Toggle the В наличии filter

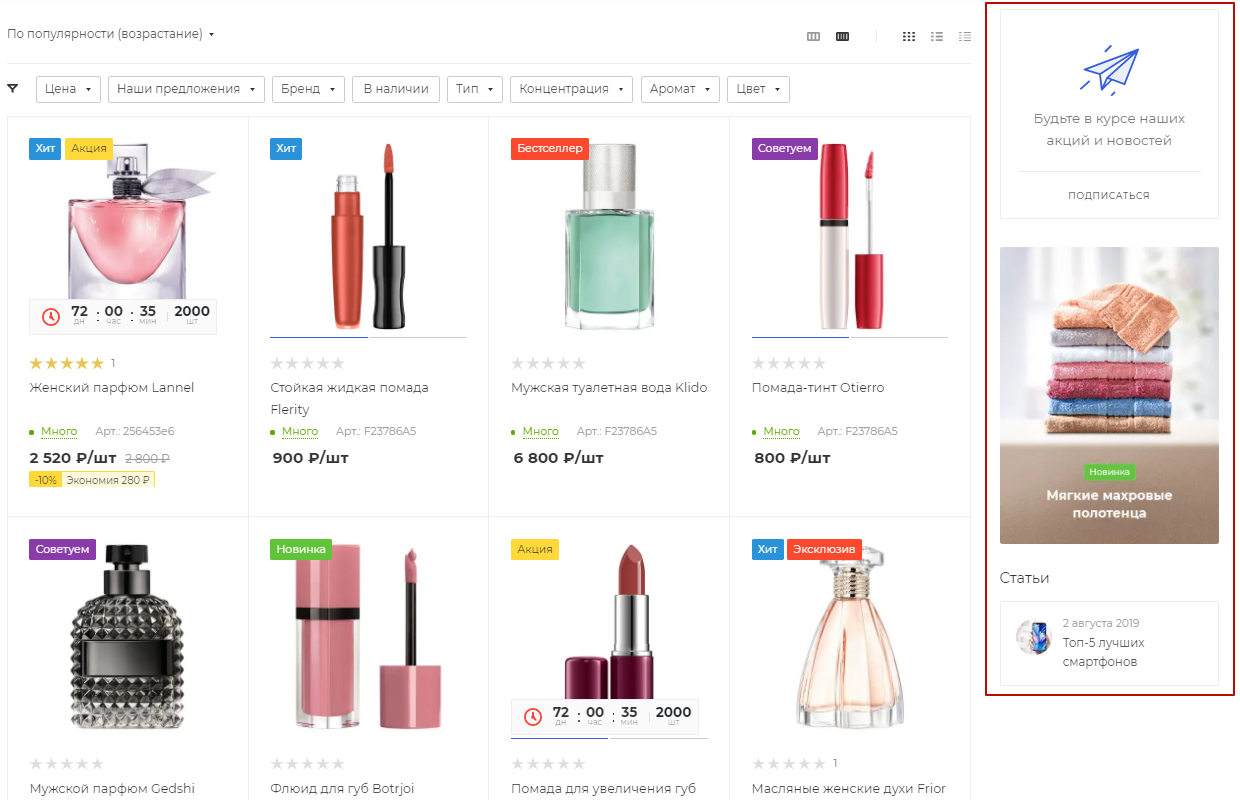[x=396, y=89]
